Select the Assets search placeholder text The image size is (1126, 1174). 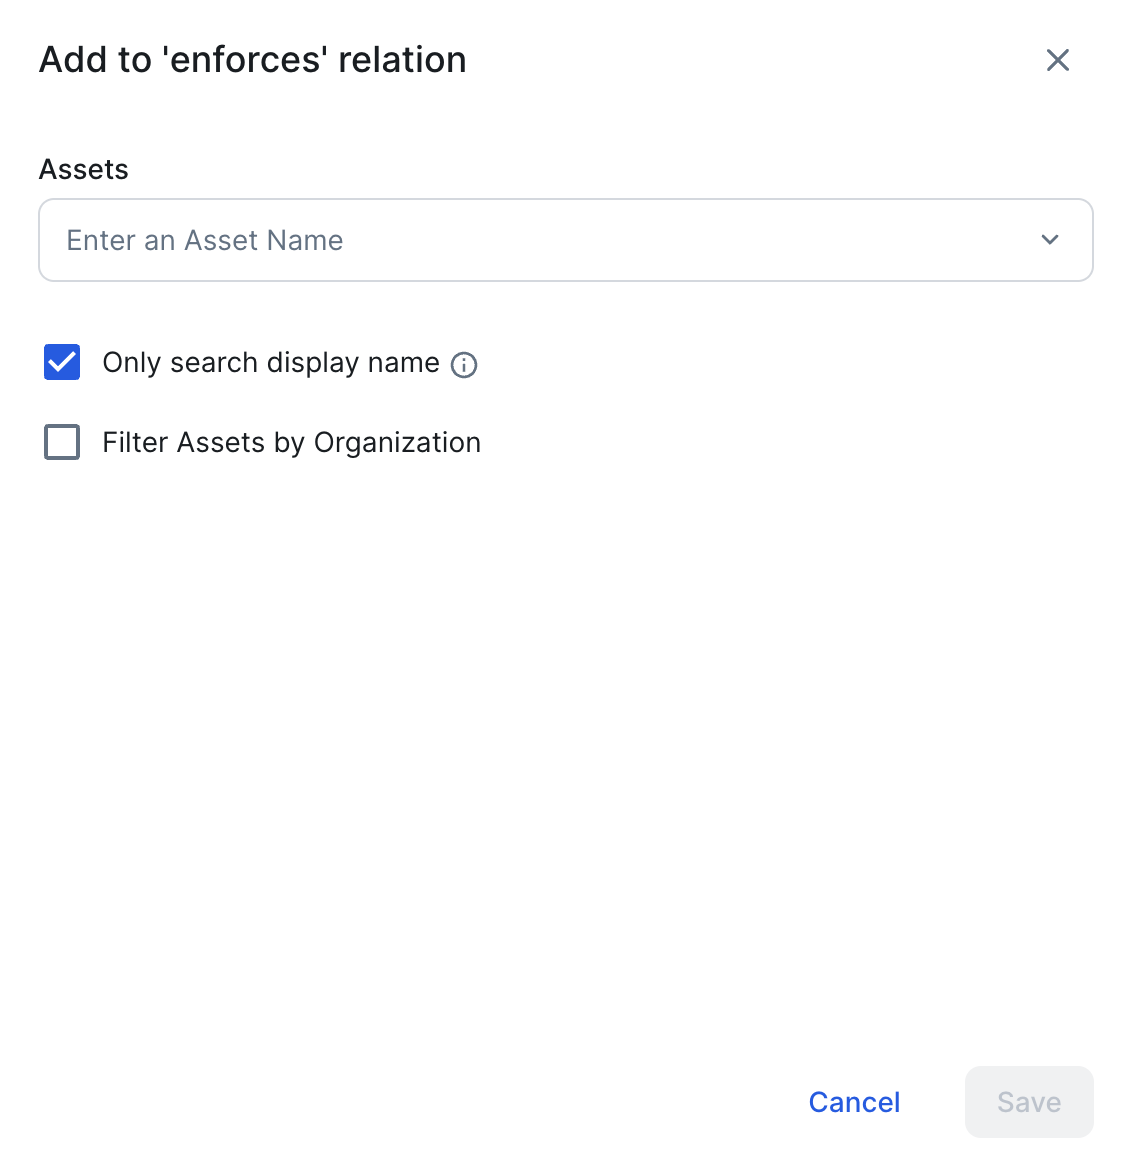click(x=204, y=240)
